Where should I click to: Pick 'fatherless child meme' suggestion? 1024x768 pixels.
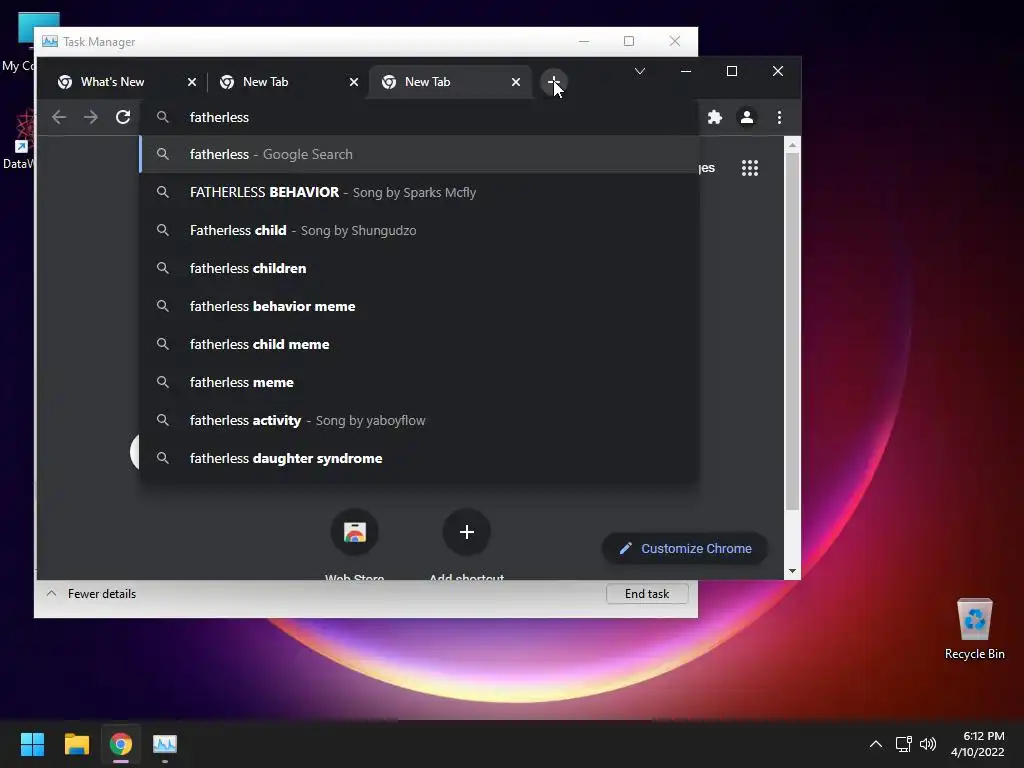[419, 344]
